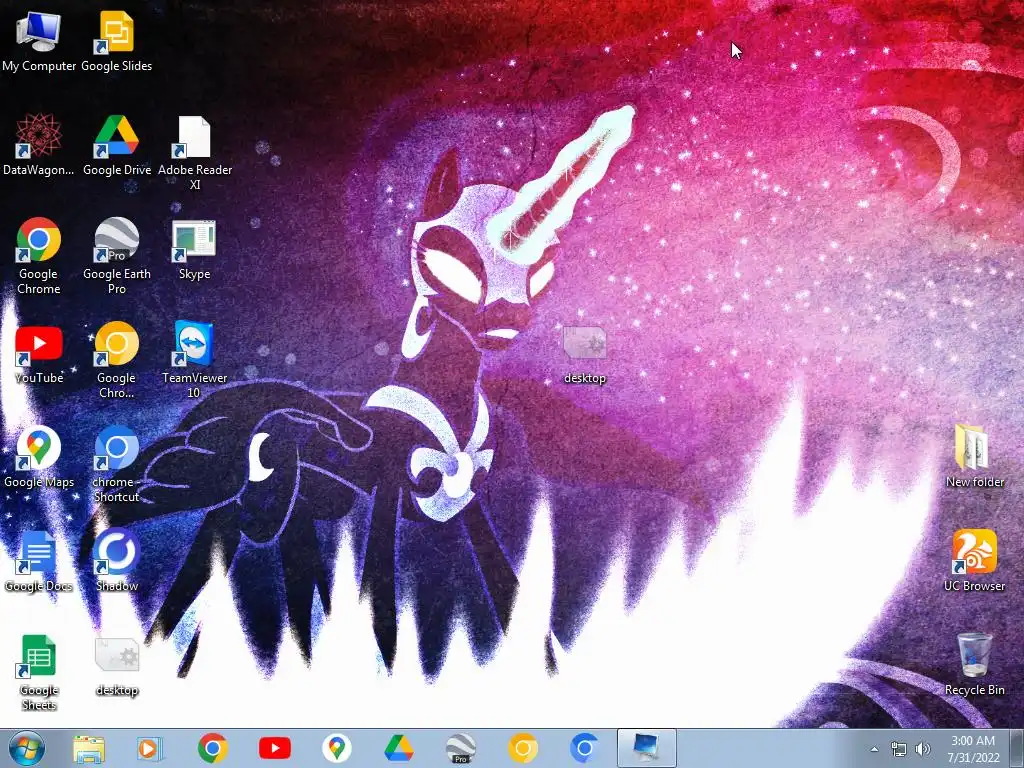Select the Shadow desktop shortcut
This screenshot has height=768, width=1024.
click(x=116, y=562)
